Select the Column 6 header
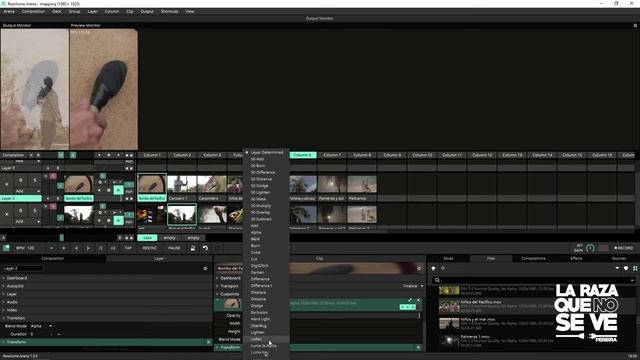Viewport: 640px width, 360px height. coord(302,155)
